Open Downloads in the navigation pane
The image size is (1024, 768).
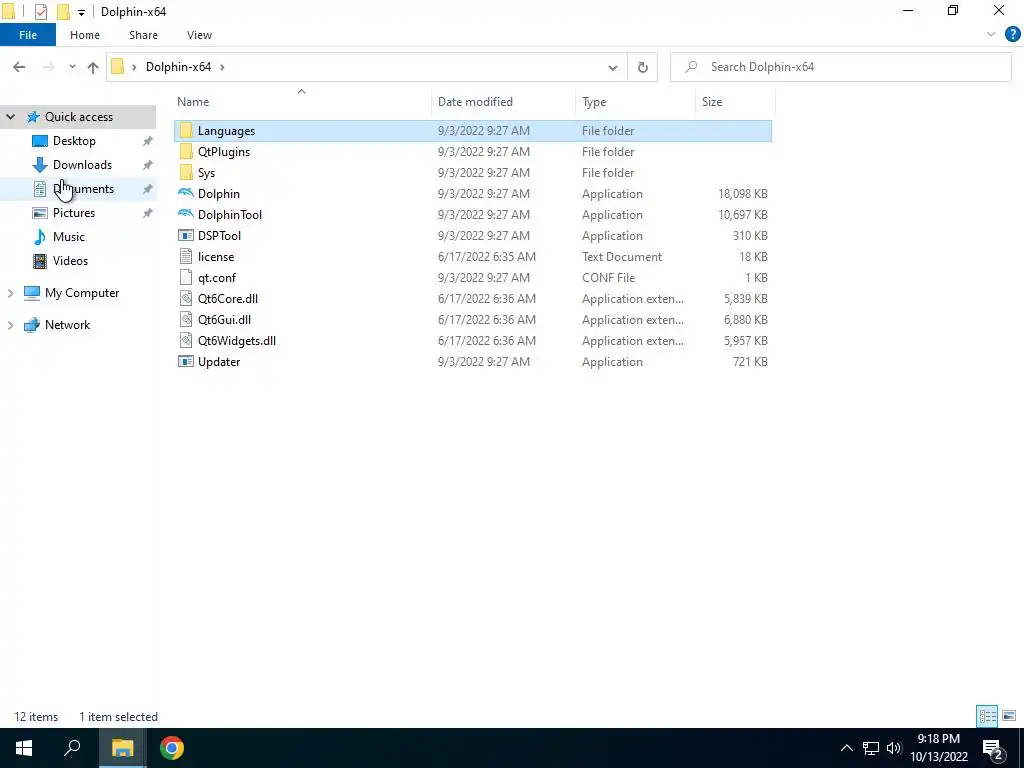82,165
